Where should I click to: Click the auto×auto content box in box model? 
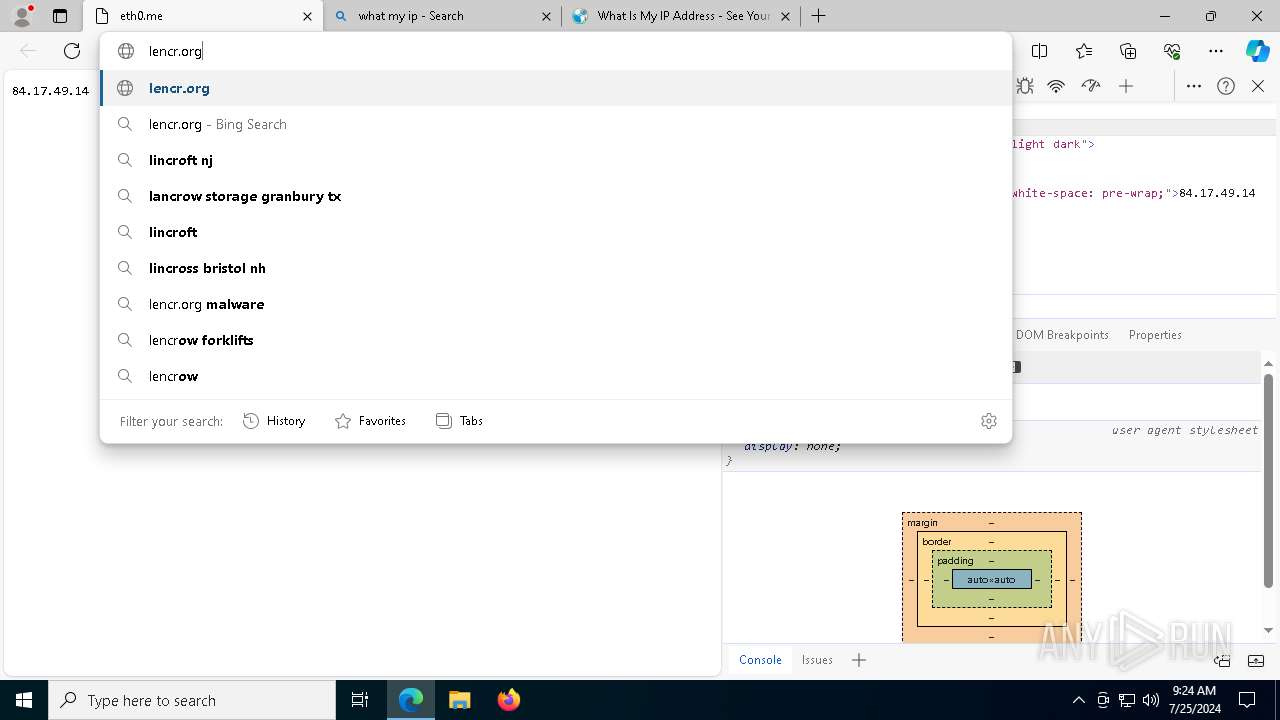coord(991,579)
